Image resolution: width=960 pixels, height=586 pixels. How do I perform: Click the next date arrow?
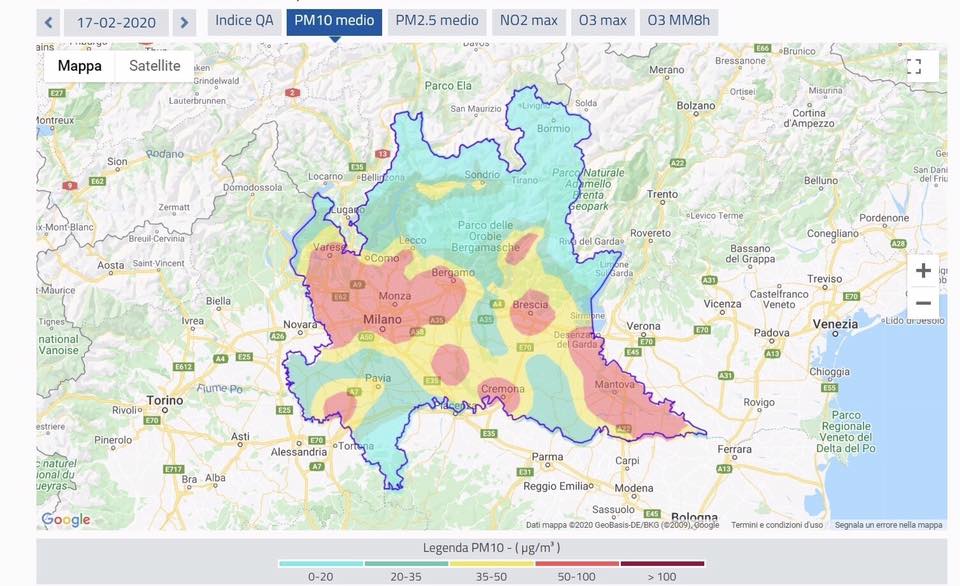pyautogui.click(x=184, y=21)
